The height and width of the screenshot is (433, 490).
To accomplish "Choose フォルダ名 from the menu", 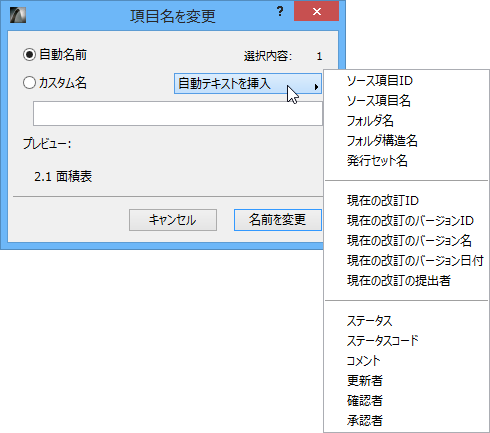I will click(x=406, y=121).
